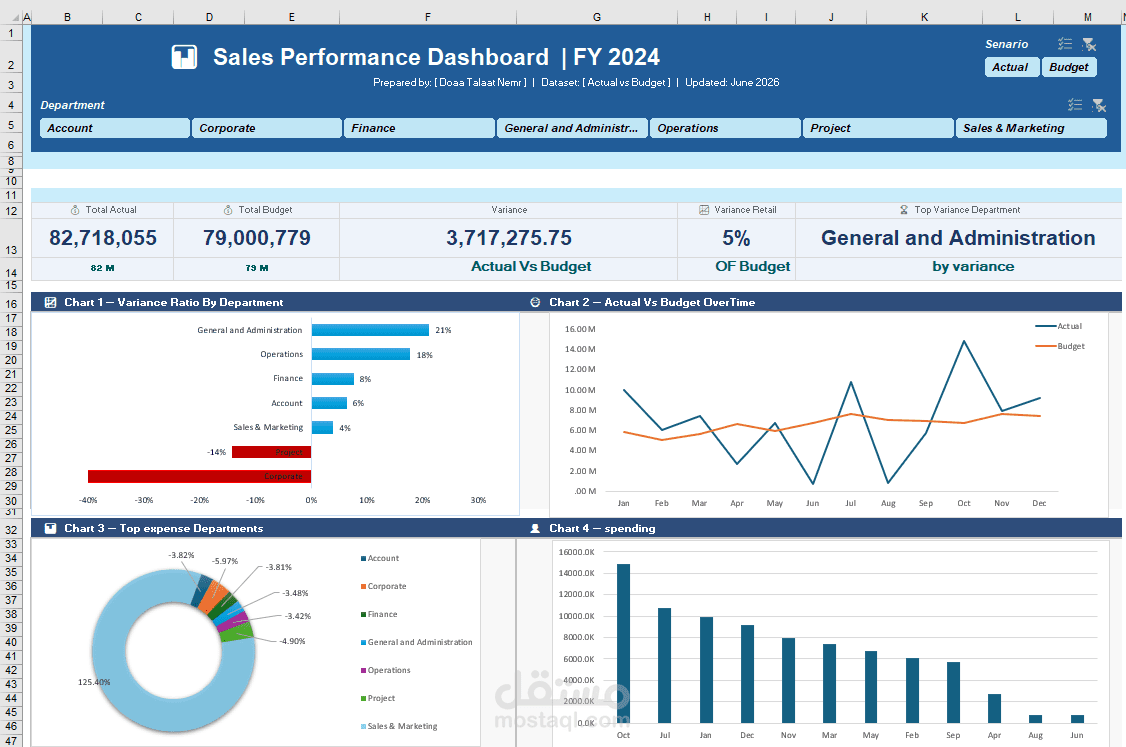Click the Corporate legend entry in donut chart
The image size is (1126, 747).
point(383,586)
